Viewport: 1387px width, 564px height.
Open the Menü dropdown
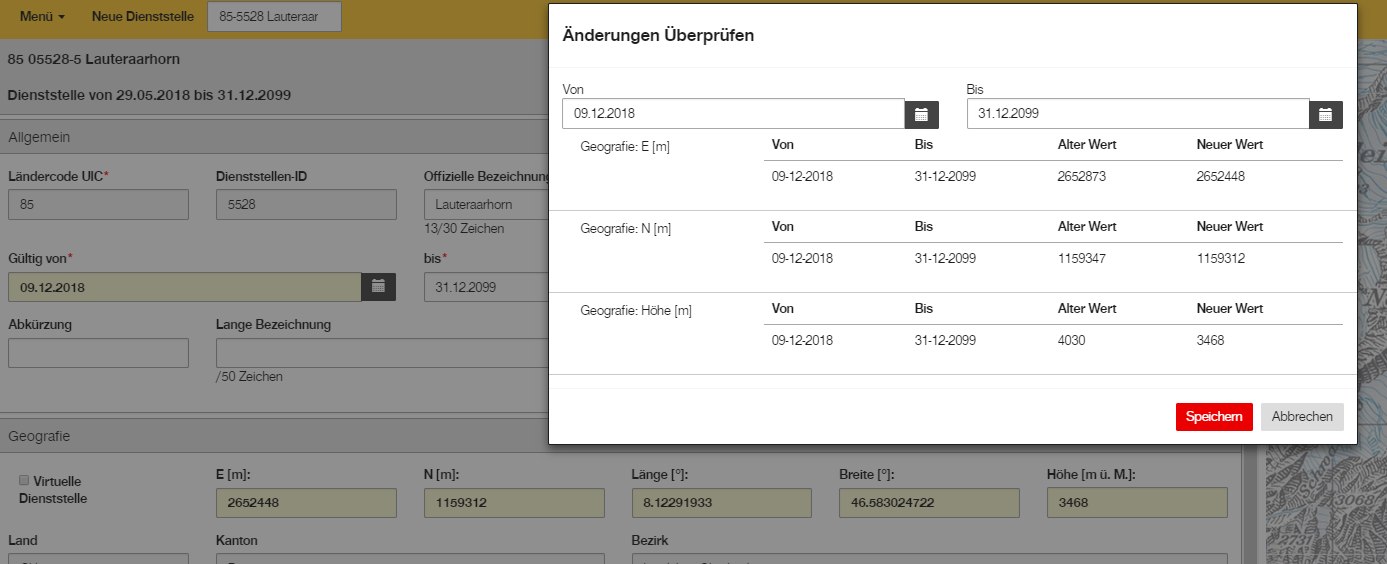tap(42, 17)
